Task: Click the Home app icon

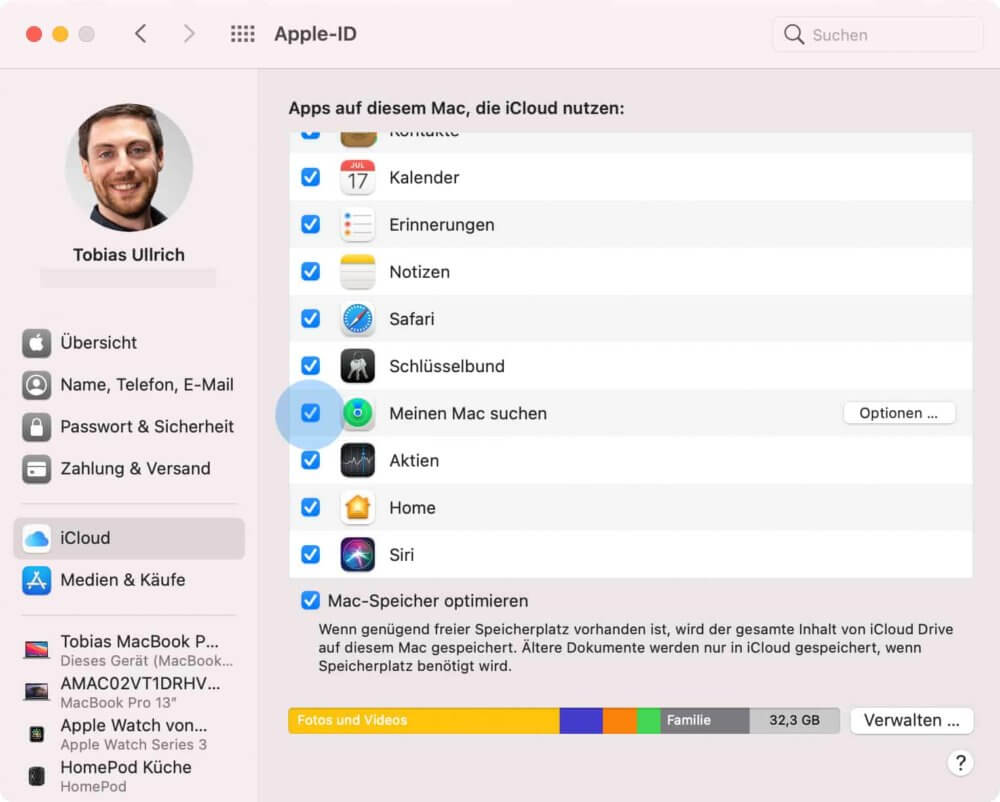Action: click(357, 507)
